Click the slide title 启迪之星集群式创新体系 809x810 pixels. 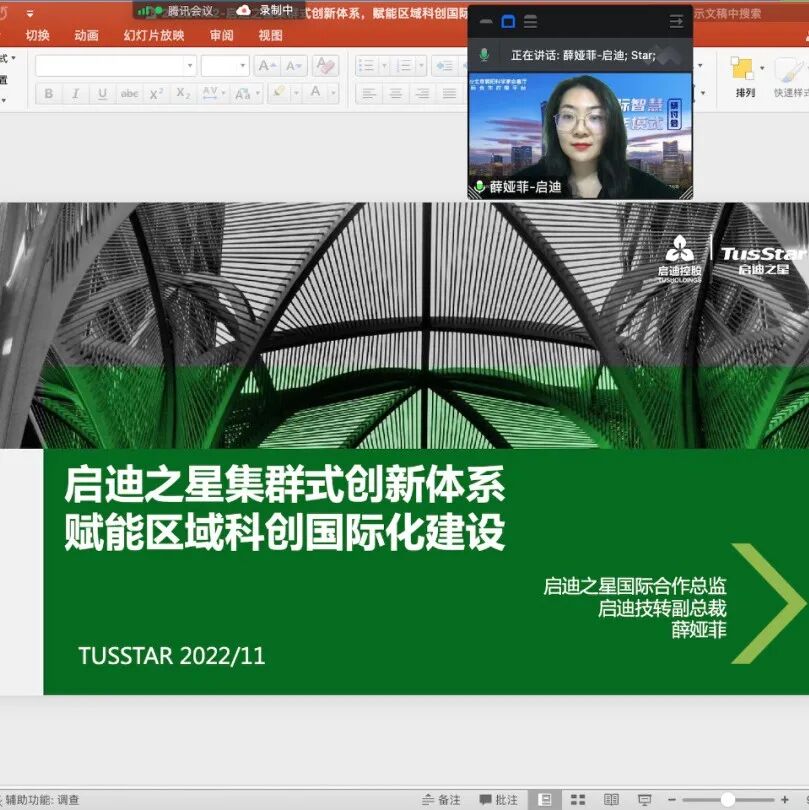coord(285,484)
